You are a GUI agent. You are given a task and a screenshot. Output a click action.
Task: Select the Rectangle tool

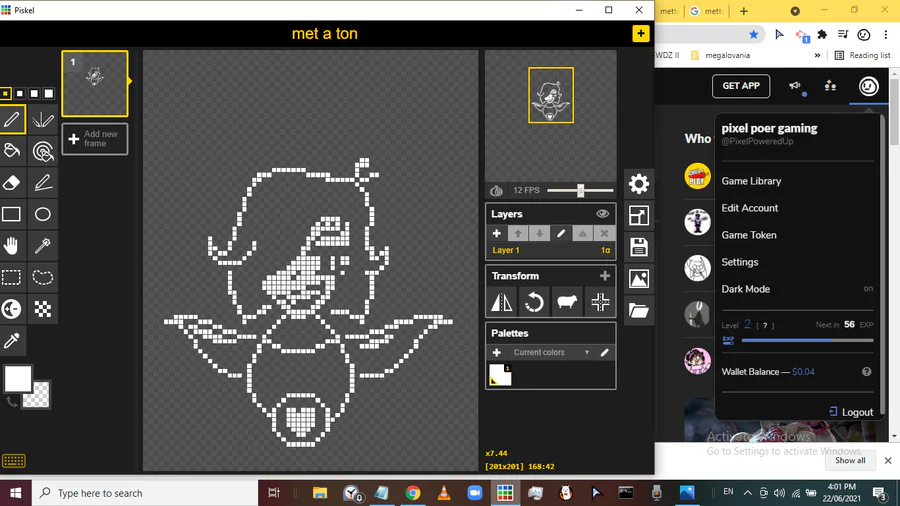click(x=11, y=215)
